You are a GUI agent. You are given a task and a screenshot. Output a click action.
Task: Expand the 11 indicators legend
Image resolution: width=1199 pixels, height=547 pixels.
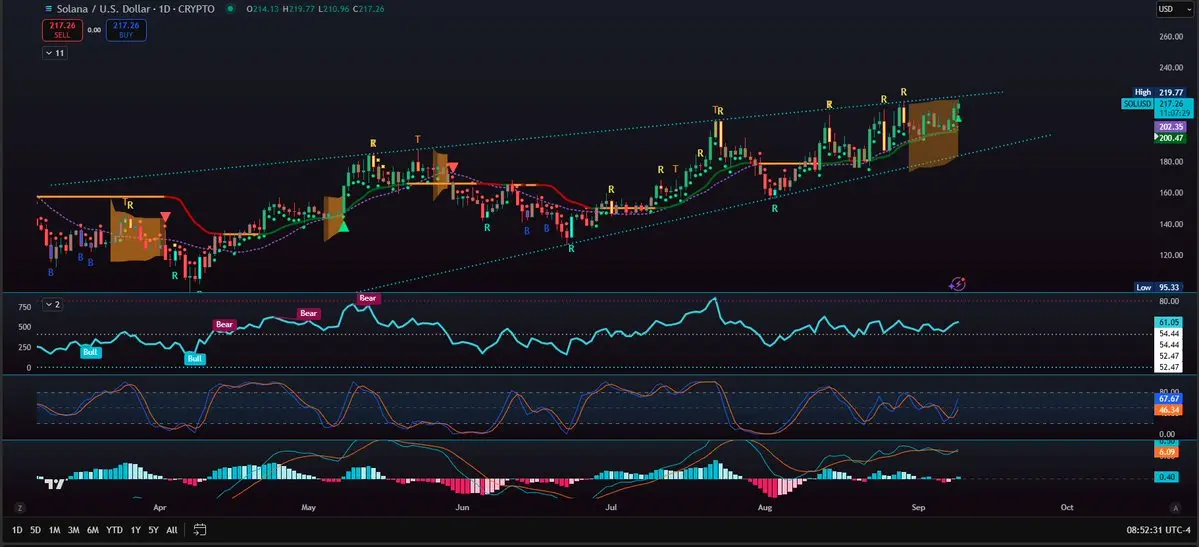(x=55, y=53)
